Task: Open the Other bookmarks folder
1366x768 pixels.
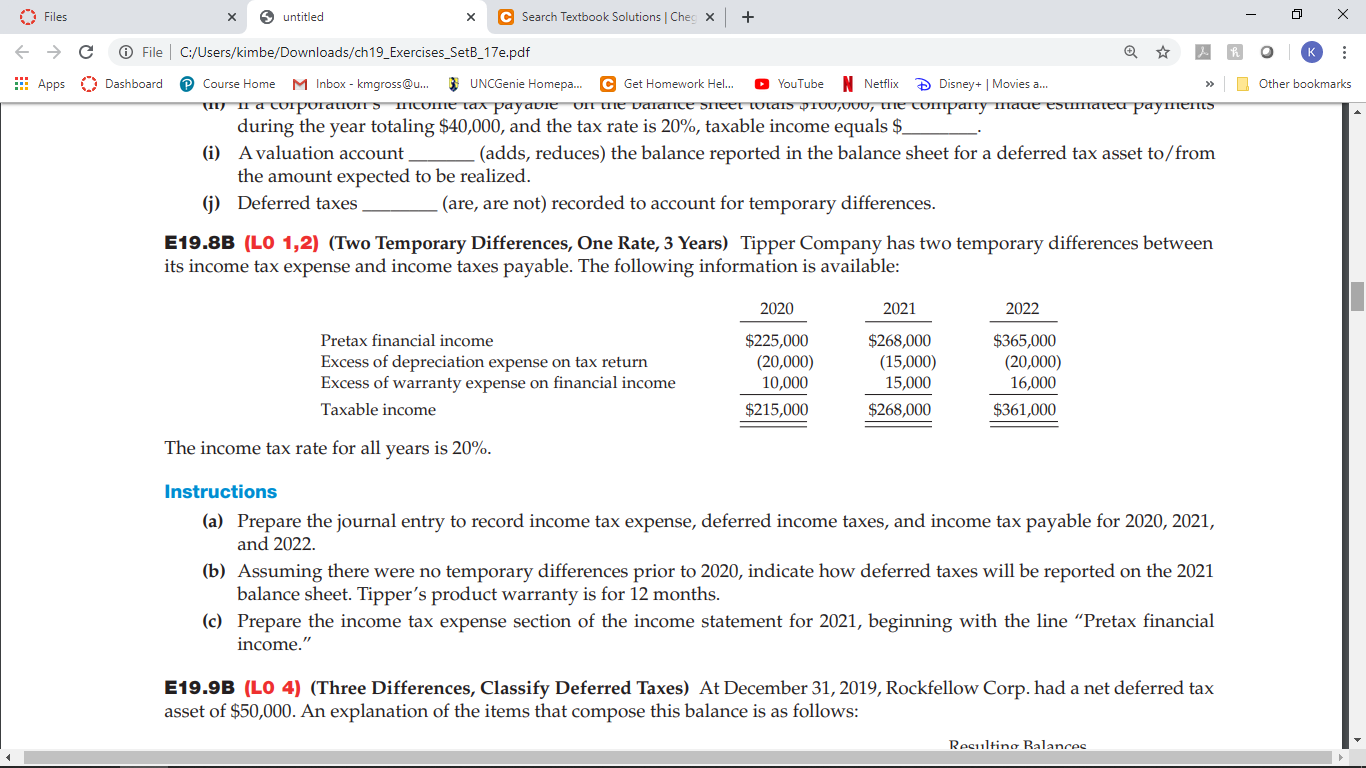Action: coord(1295,84)
